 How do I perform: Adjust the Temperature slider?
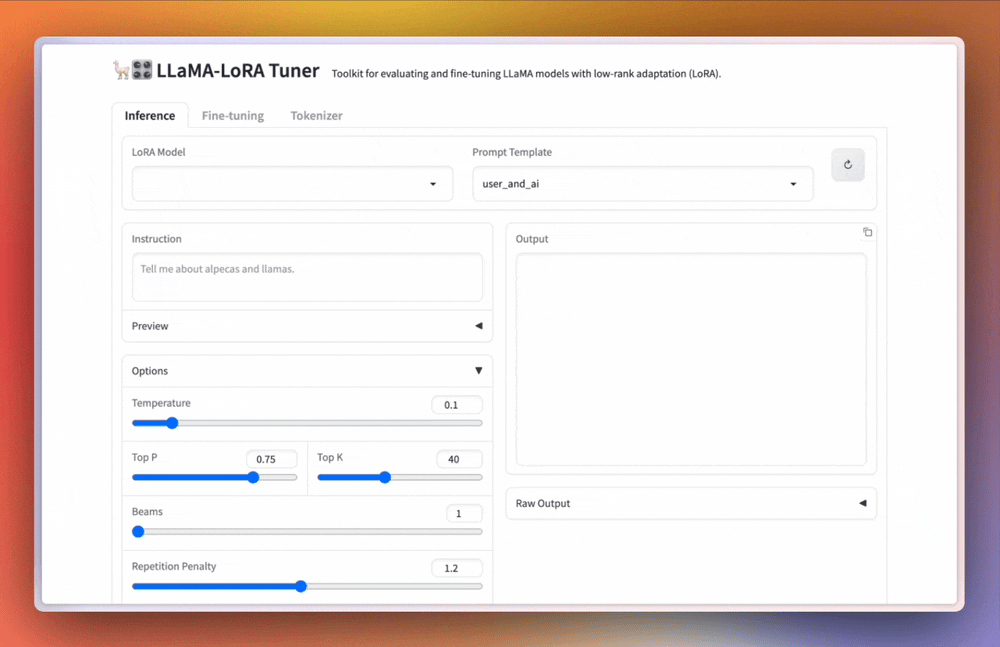pyautogui.click(x=307, y=423)
